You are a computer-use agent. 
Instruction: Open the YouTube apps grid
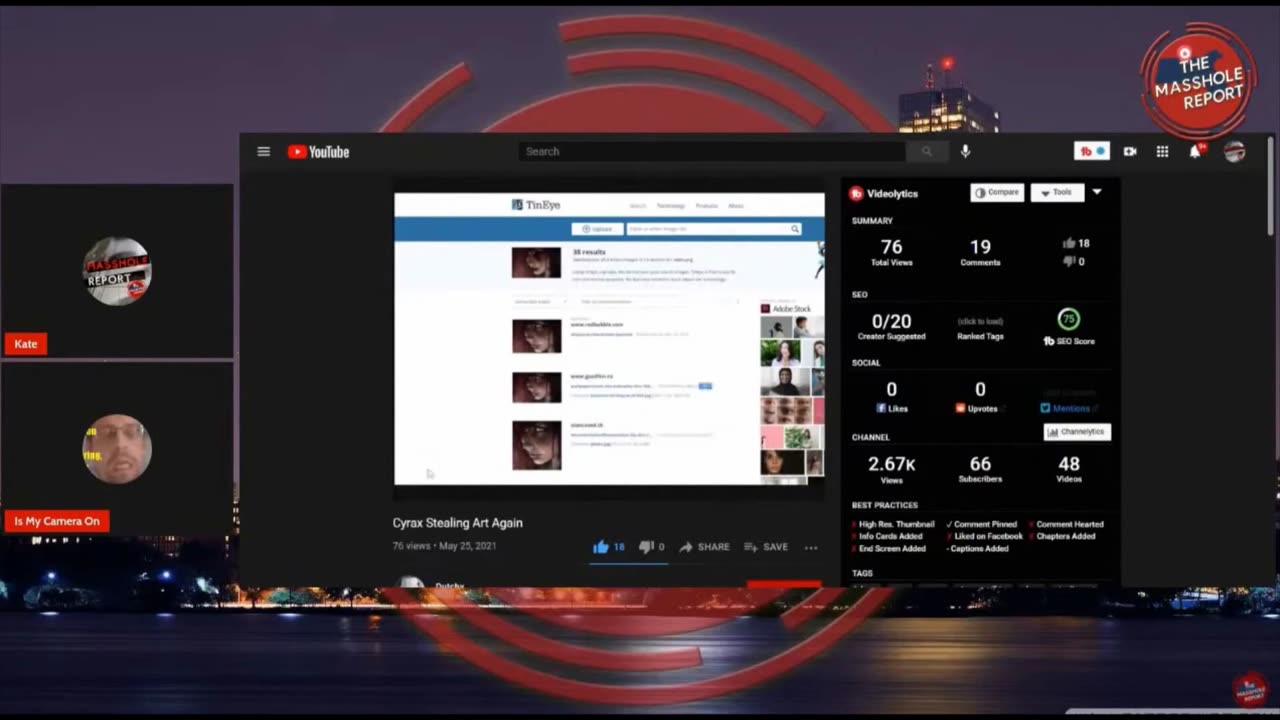1162,151
